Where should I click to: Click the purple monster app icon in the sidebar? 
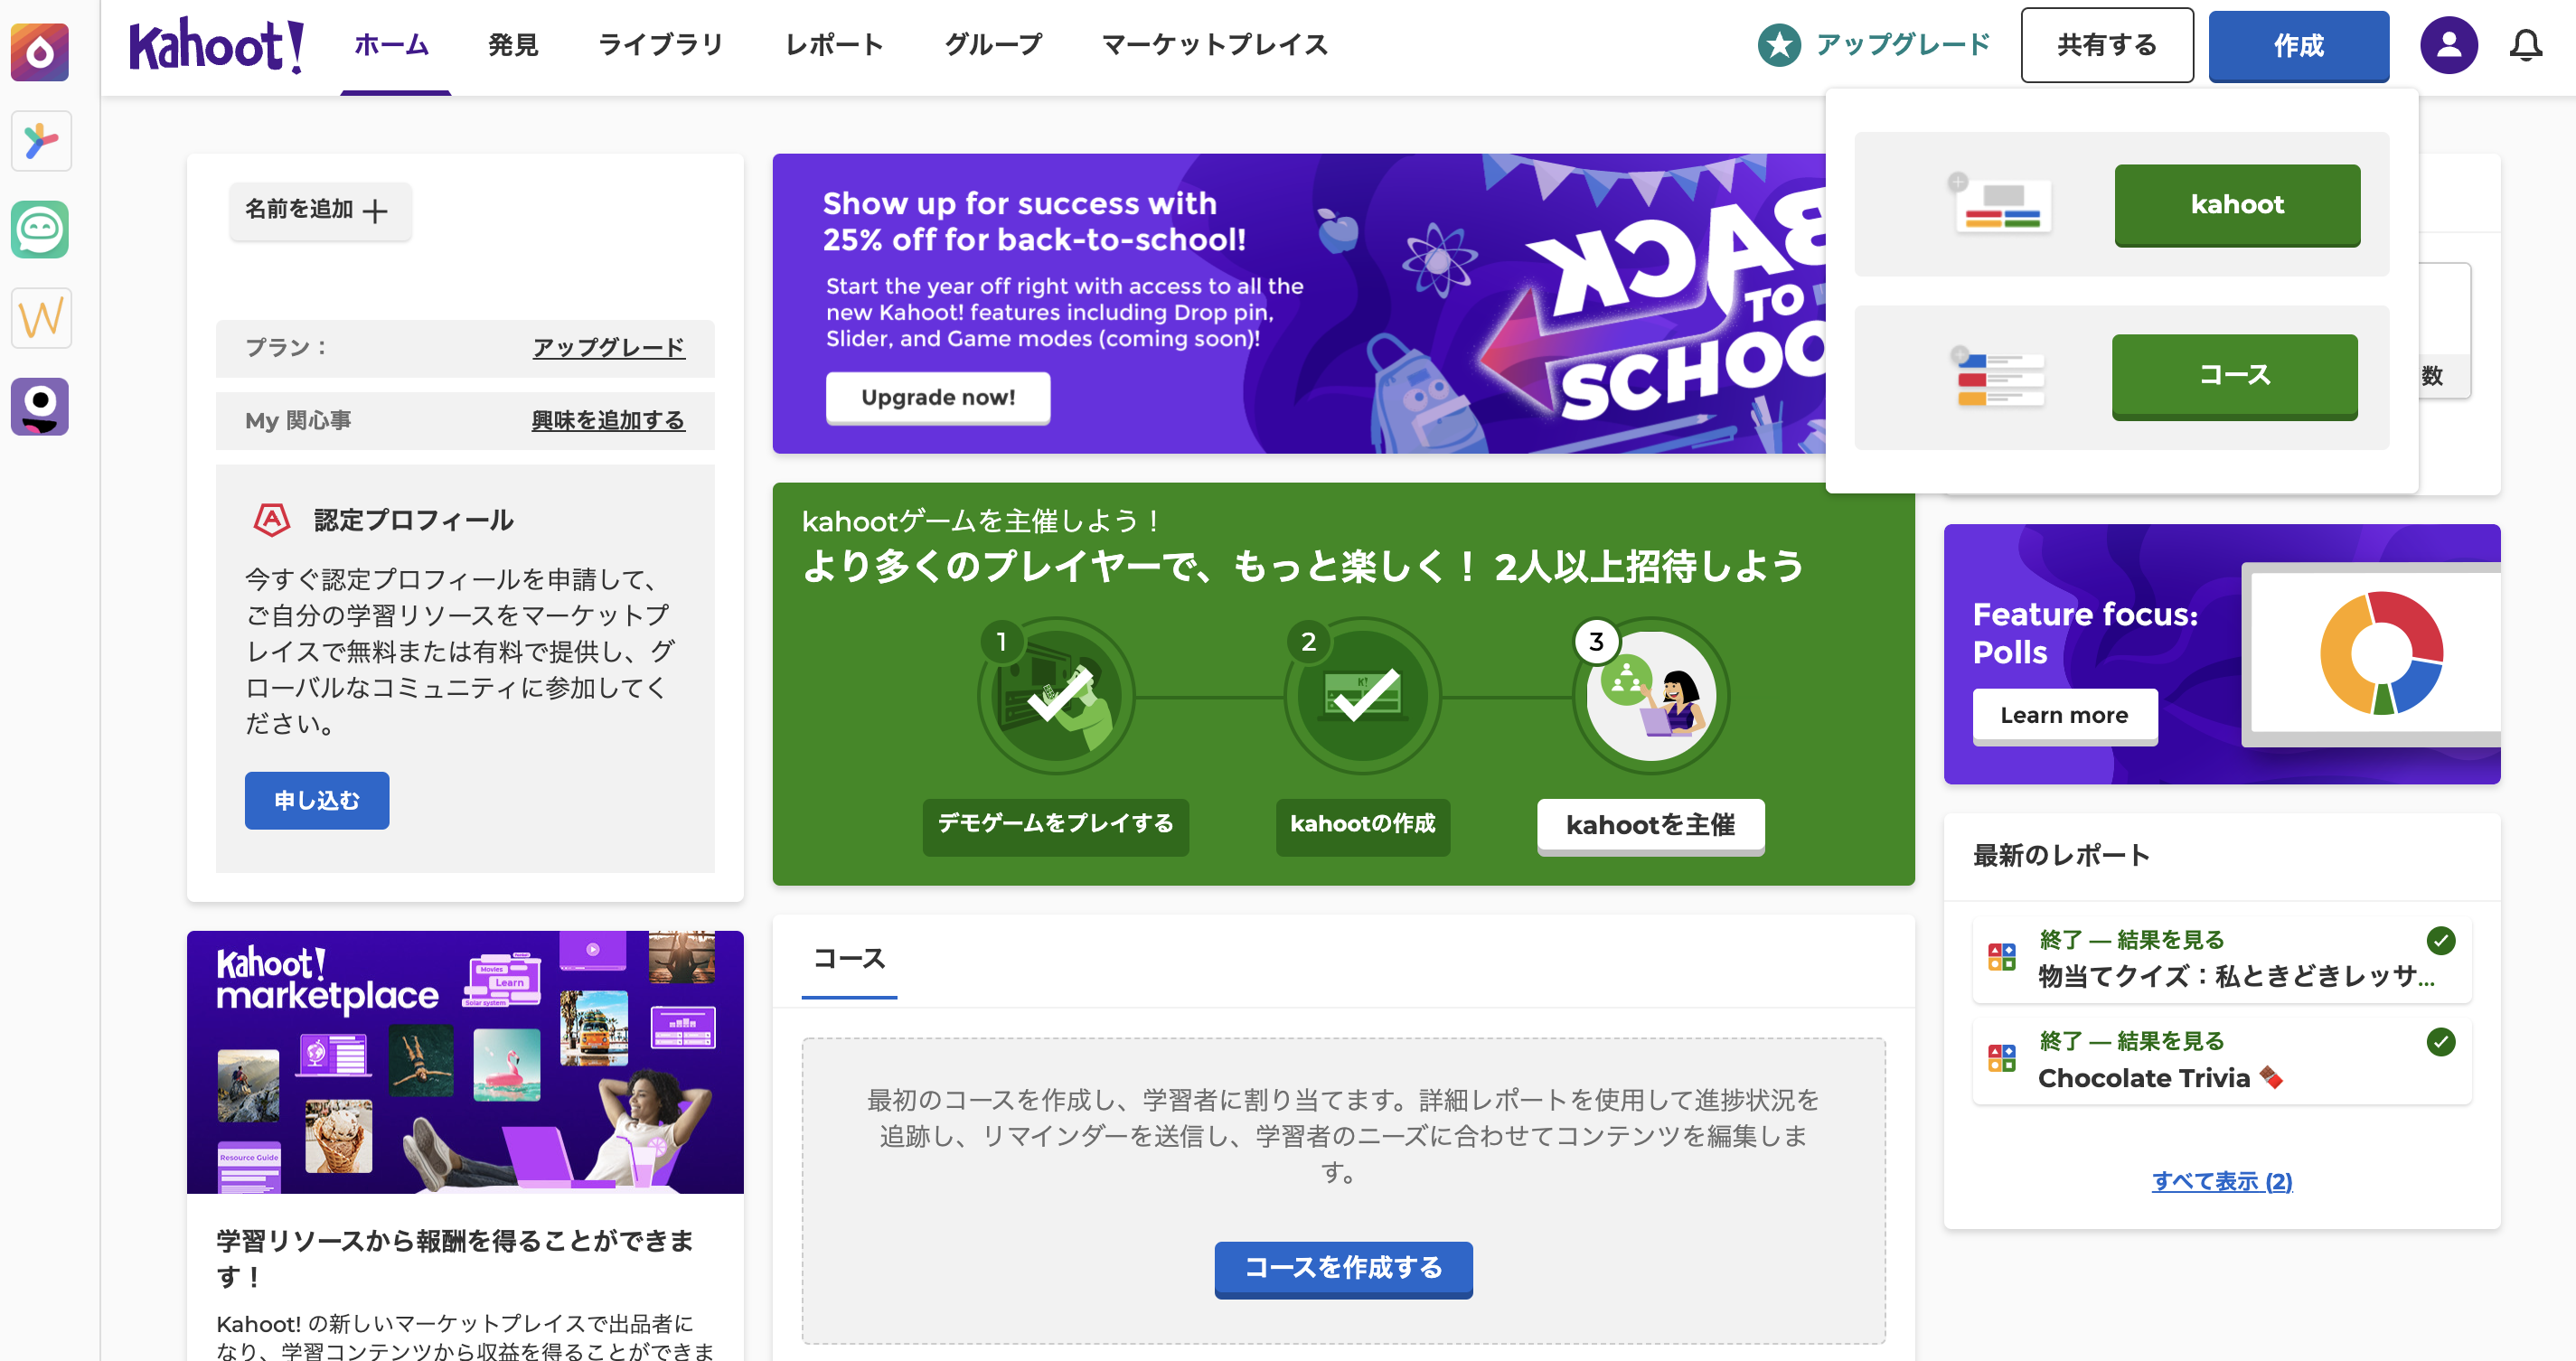coord(40,406)
